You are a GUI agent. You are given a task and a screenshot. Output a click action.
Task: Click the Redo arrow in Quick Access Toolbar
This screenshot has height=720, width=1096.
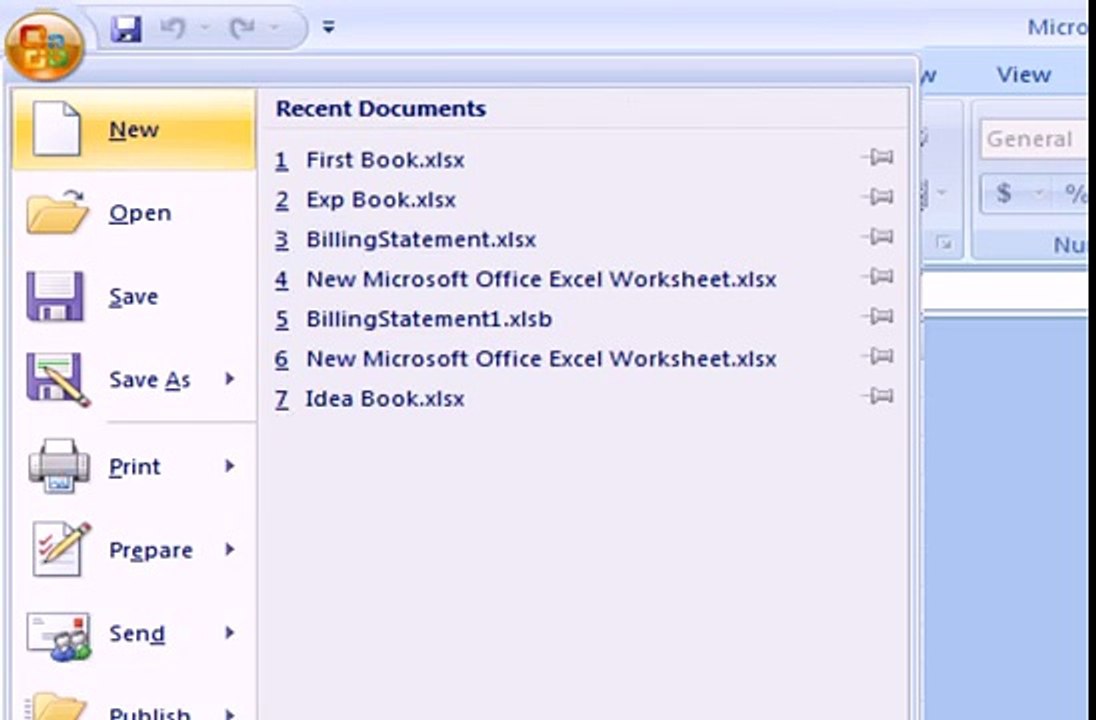click(x=243, y=28)
